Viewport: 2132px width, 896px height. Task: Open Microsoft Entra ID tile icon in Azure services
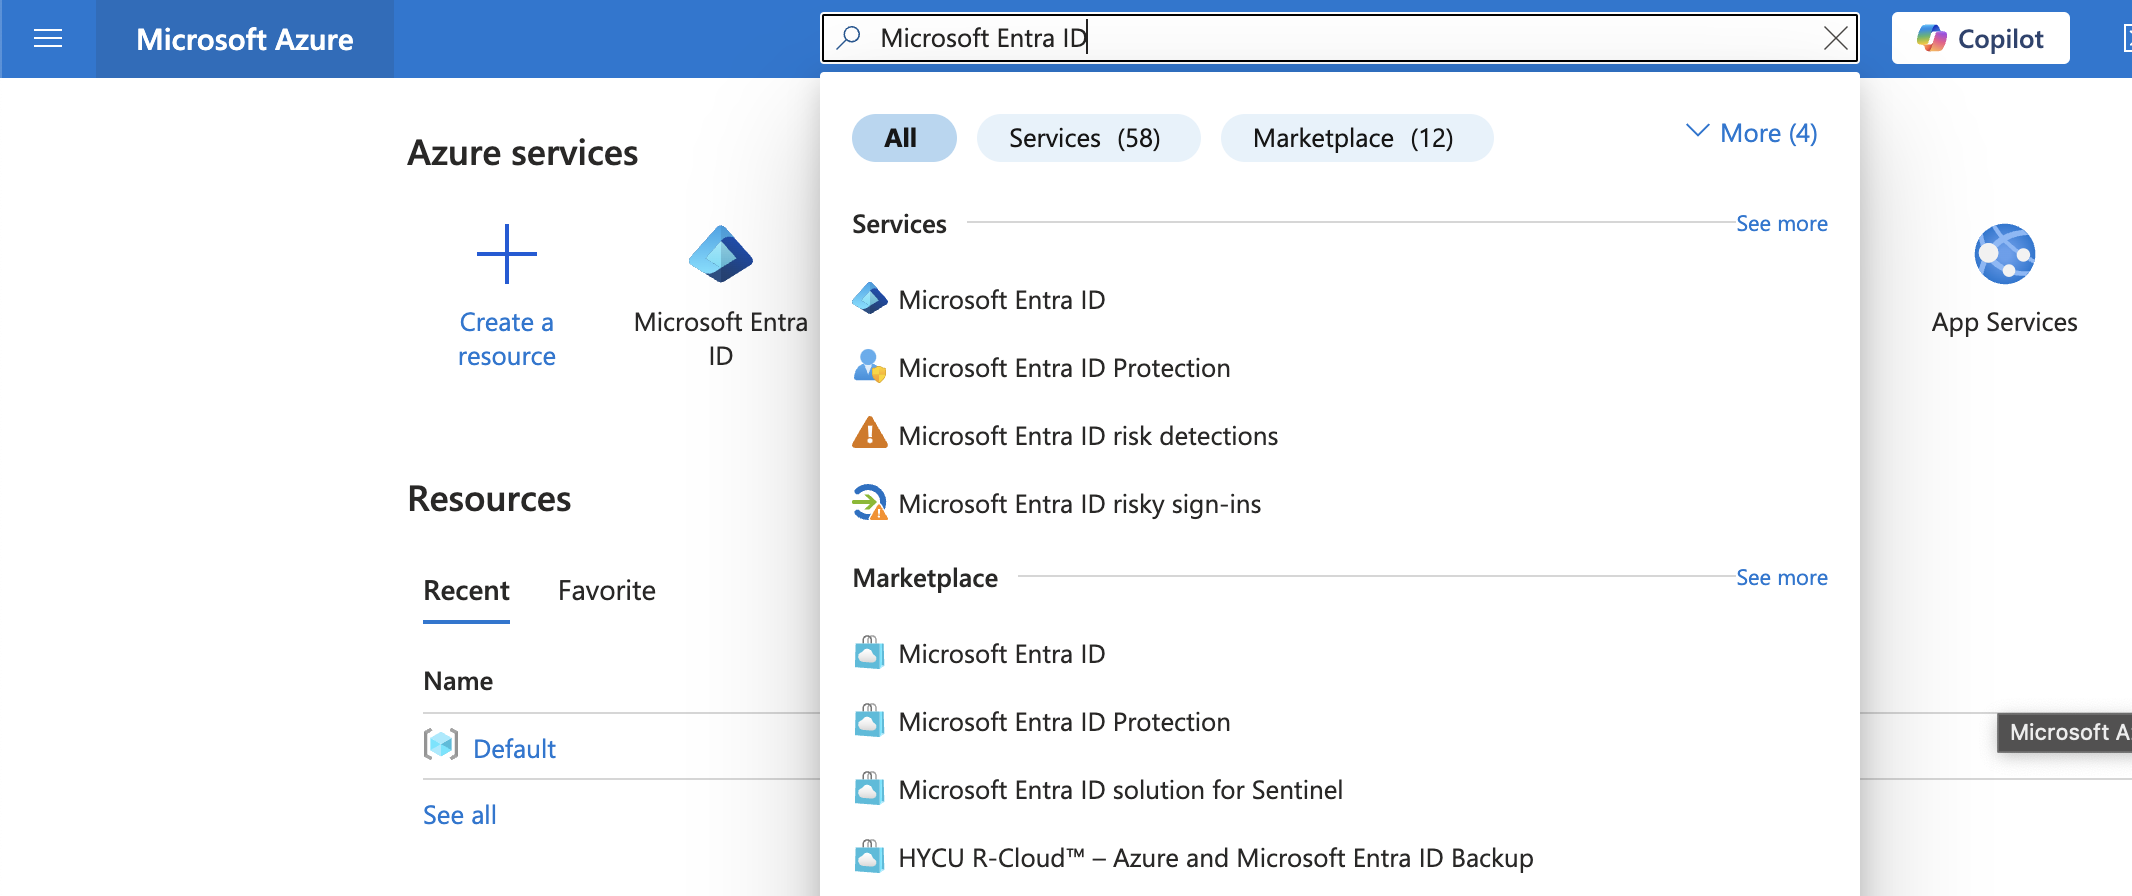721,254
